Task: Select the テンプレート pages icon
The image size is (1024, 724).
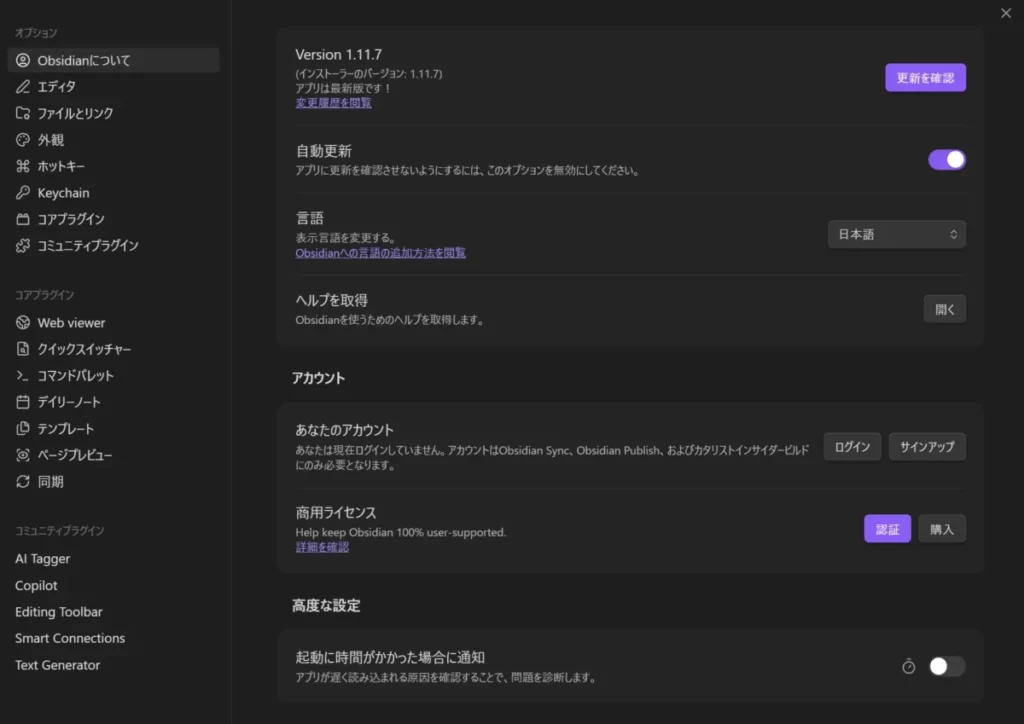Action: pyautogui.click(x=22, y=428)
